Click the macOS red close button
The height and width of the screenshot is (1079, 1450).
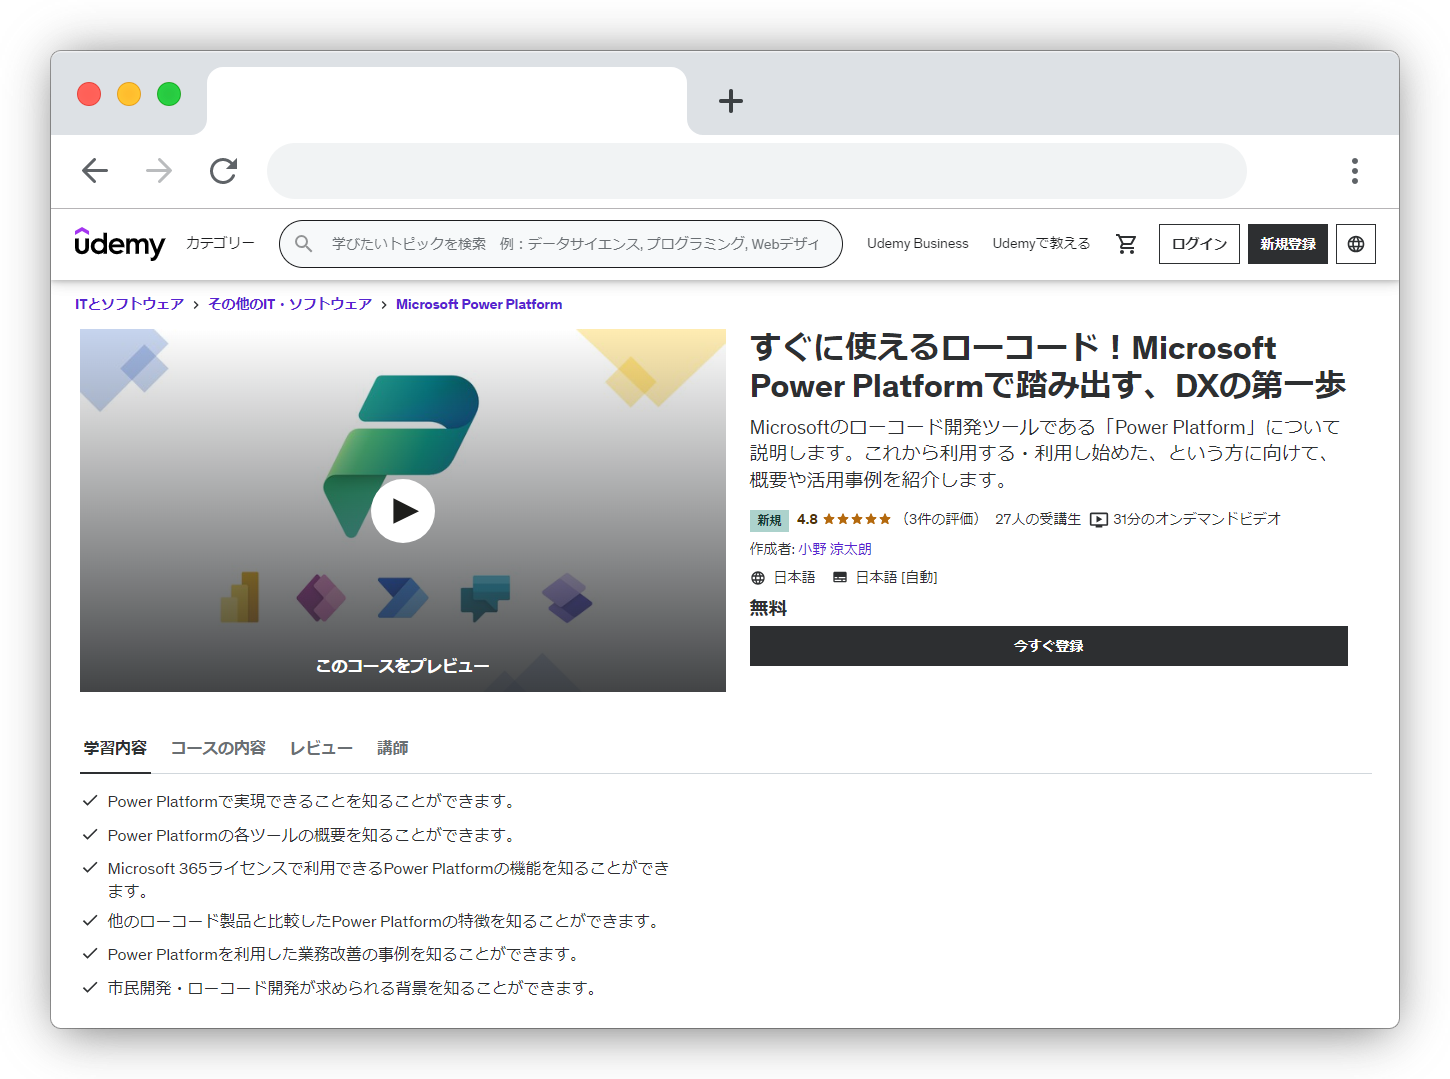89,94
